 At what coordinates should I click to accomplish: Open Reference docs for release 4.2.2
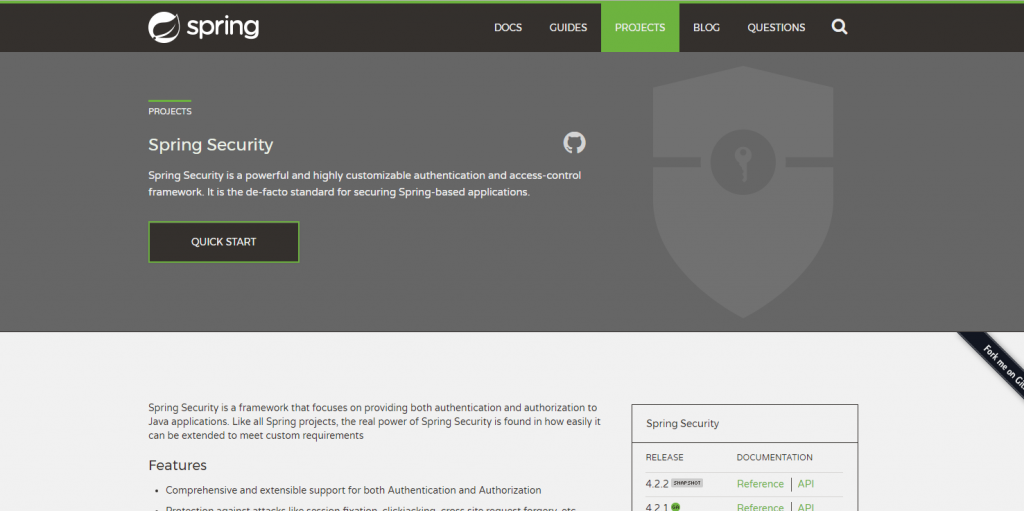pyautogui.click(x=760, y=484)
